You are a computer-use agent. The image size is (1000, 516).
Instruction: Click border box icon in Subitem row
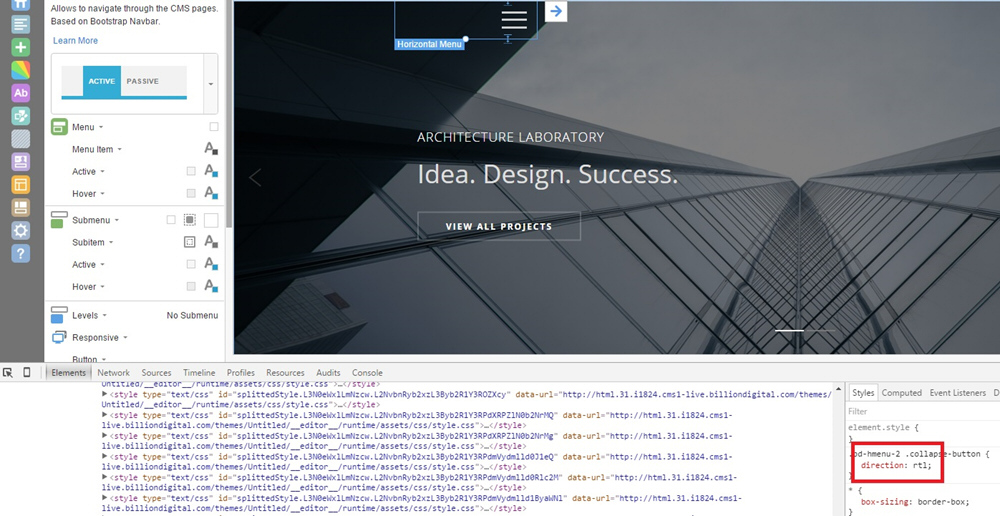(190, 242)
